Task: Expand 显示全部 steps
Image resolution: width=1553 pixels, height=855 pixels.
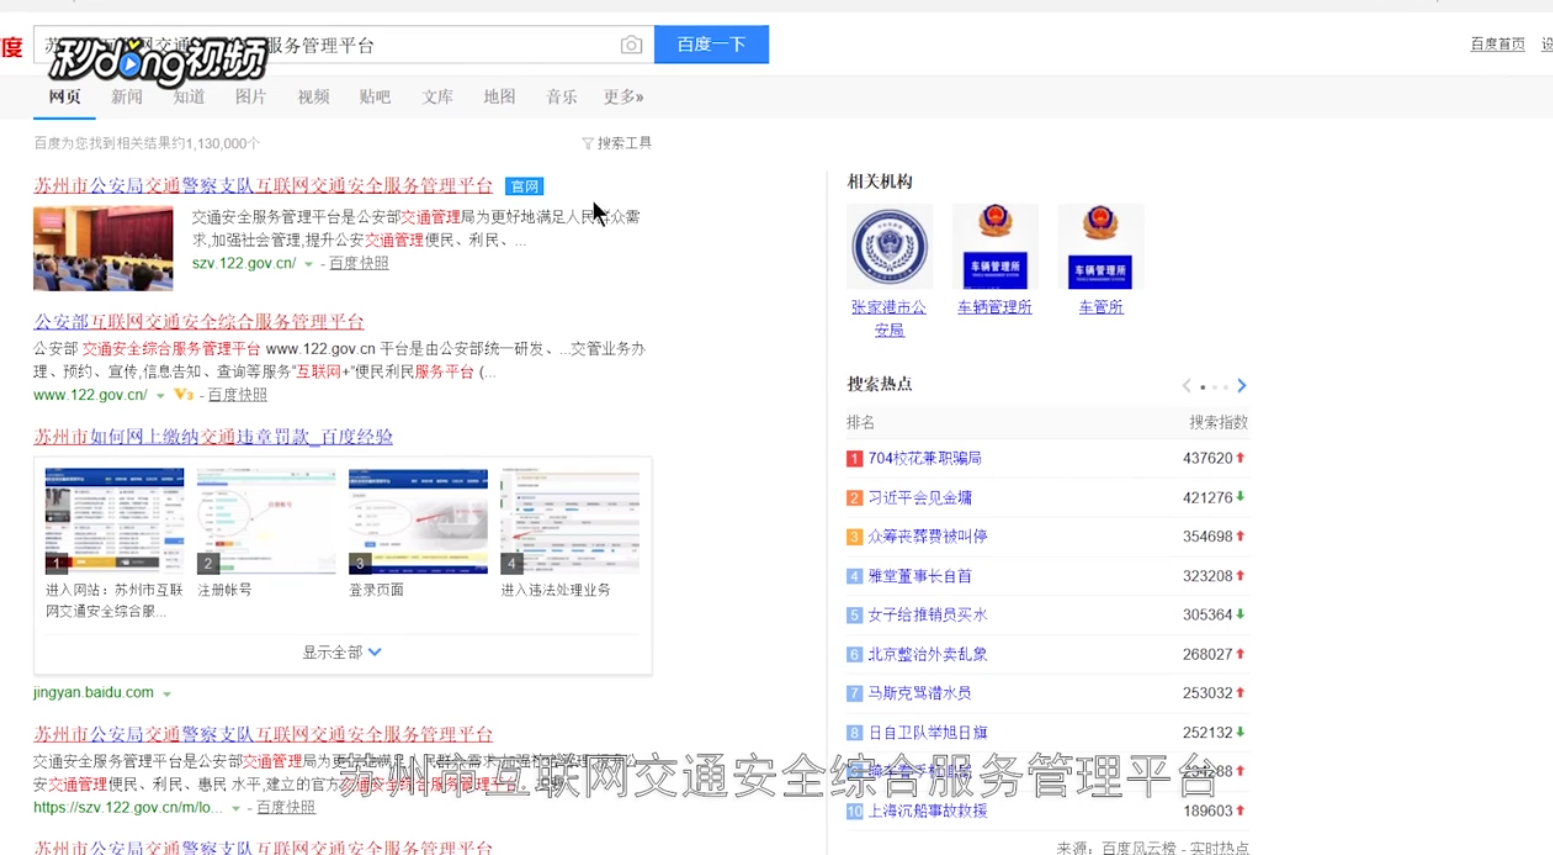Action: [342, 652]
